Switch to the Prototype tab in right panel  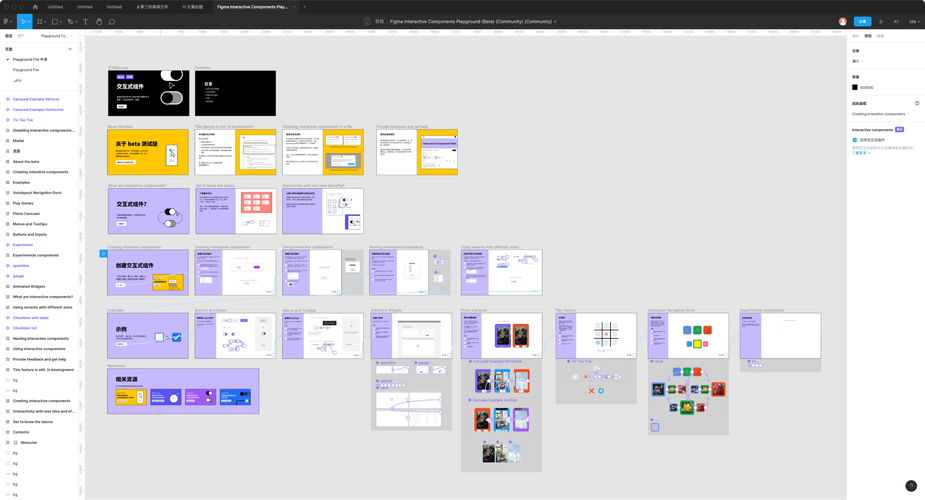[x=868, y=36]
